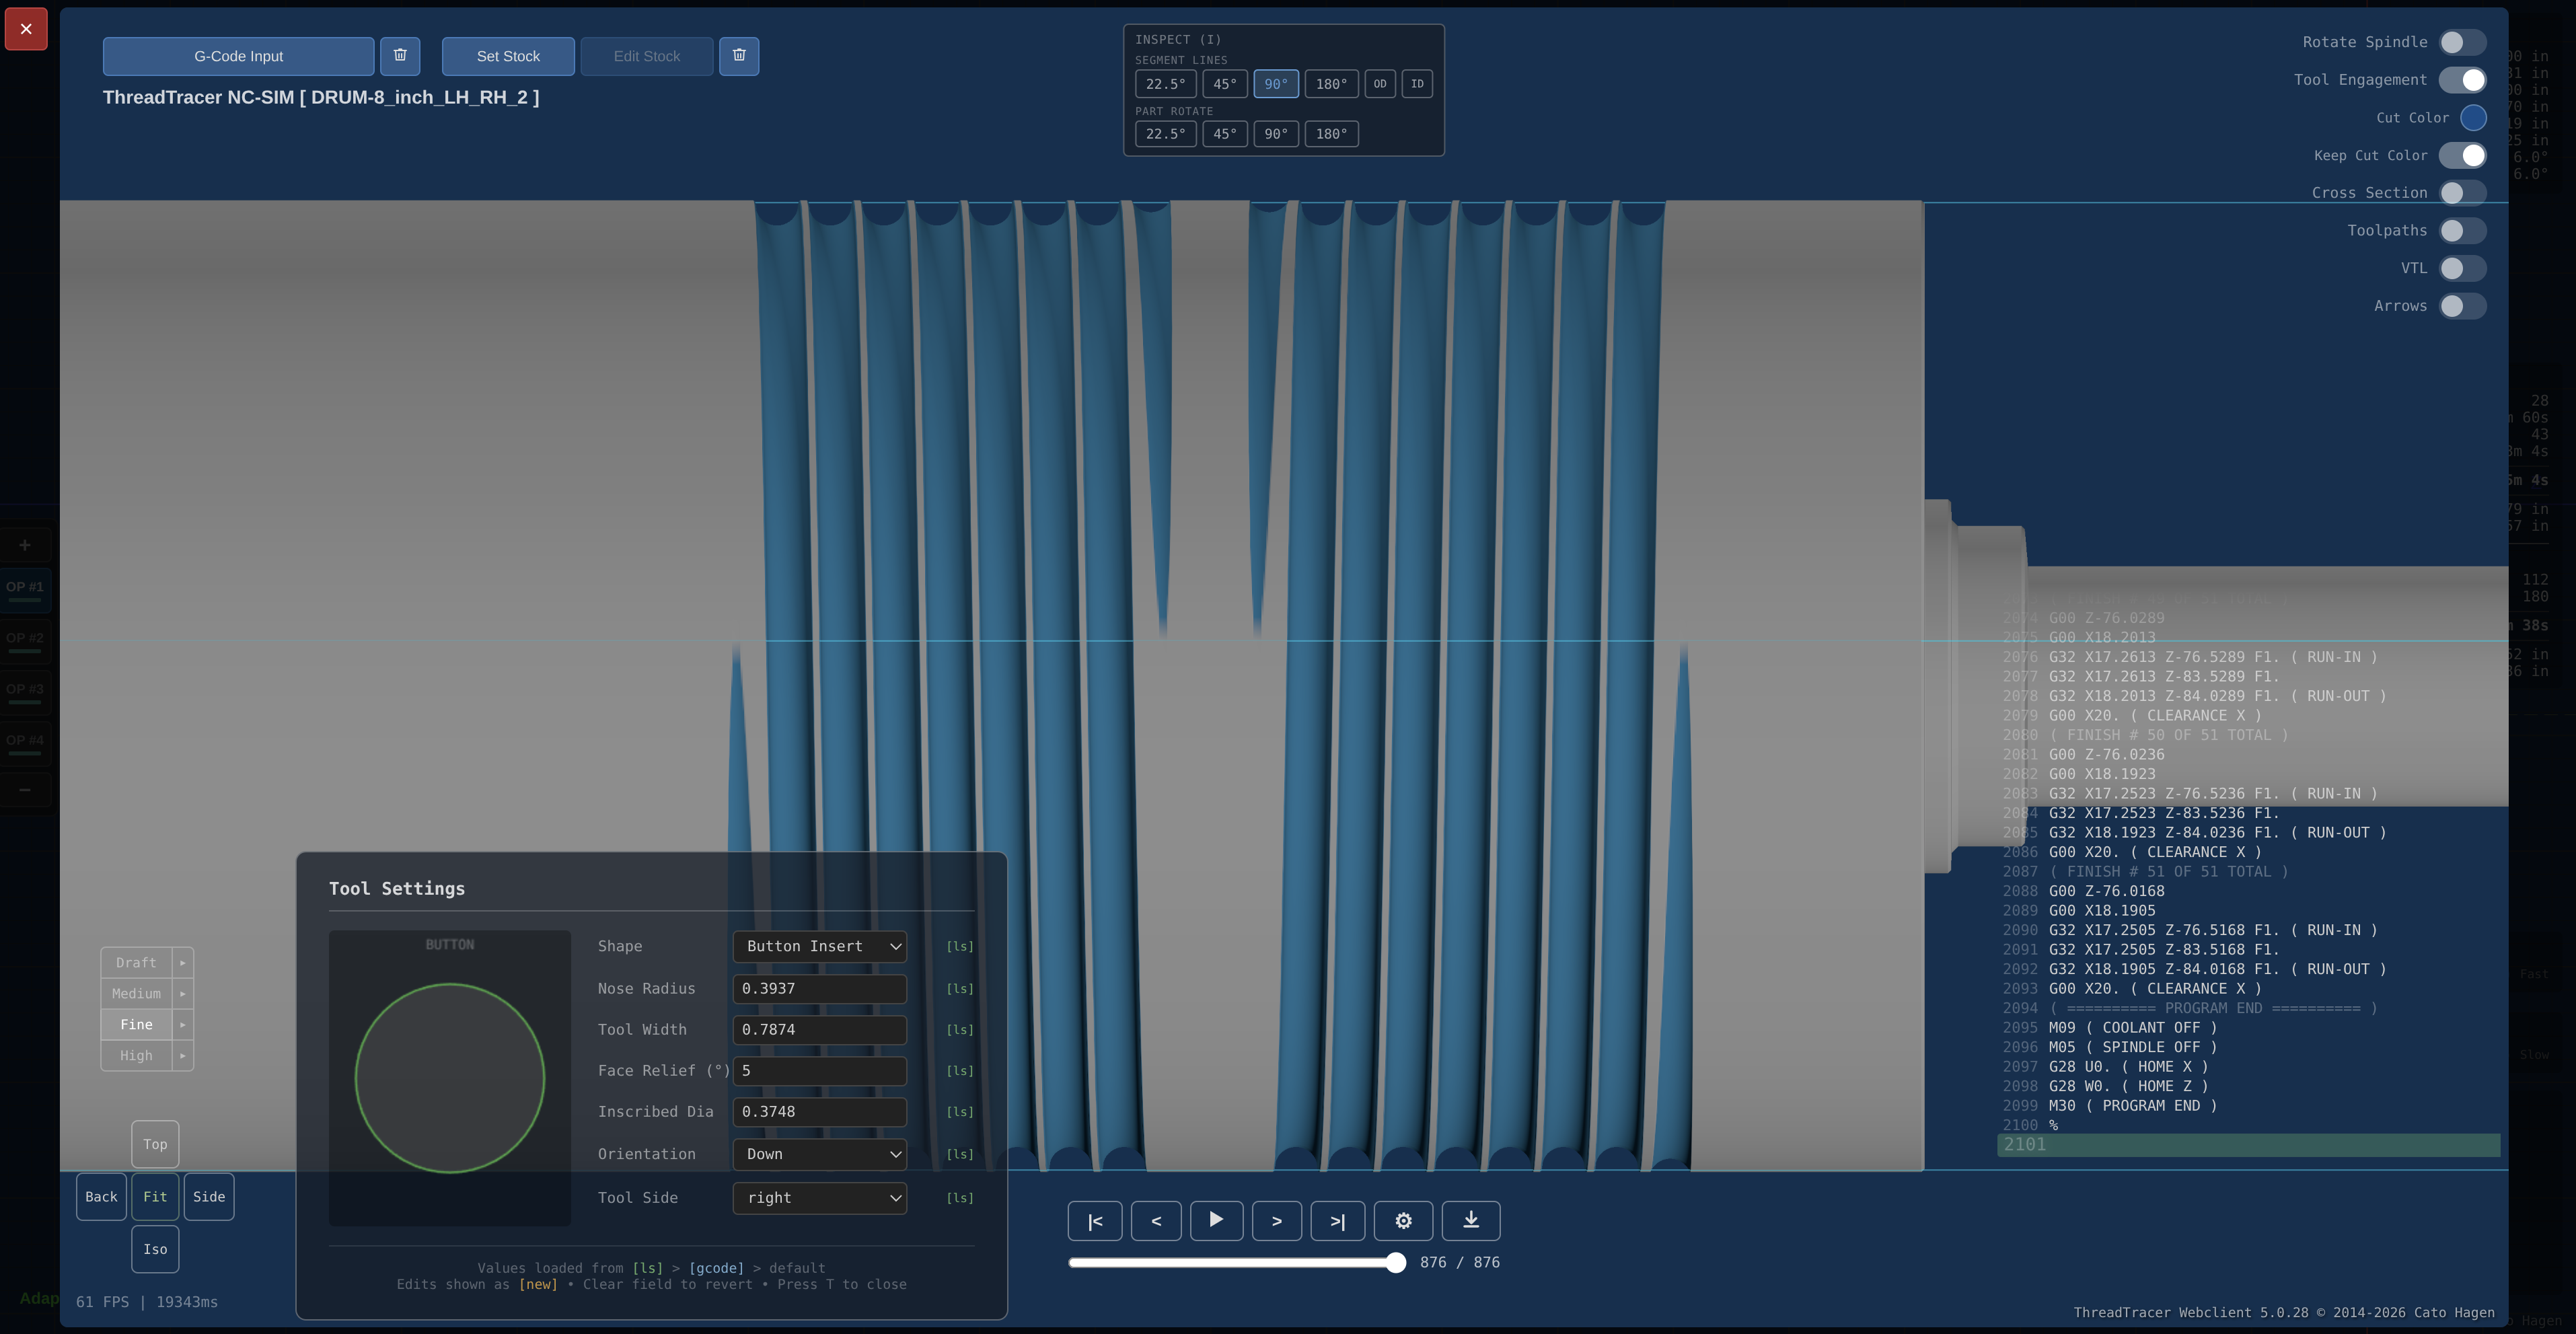This screenshot has height=1334, width=2576.
Task: Step forward one line with the arrow icon
Action: coord(1277,1221)
